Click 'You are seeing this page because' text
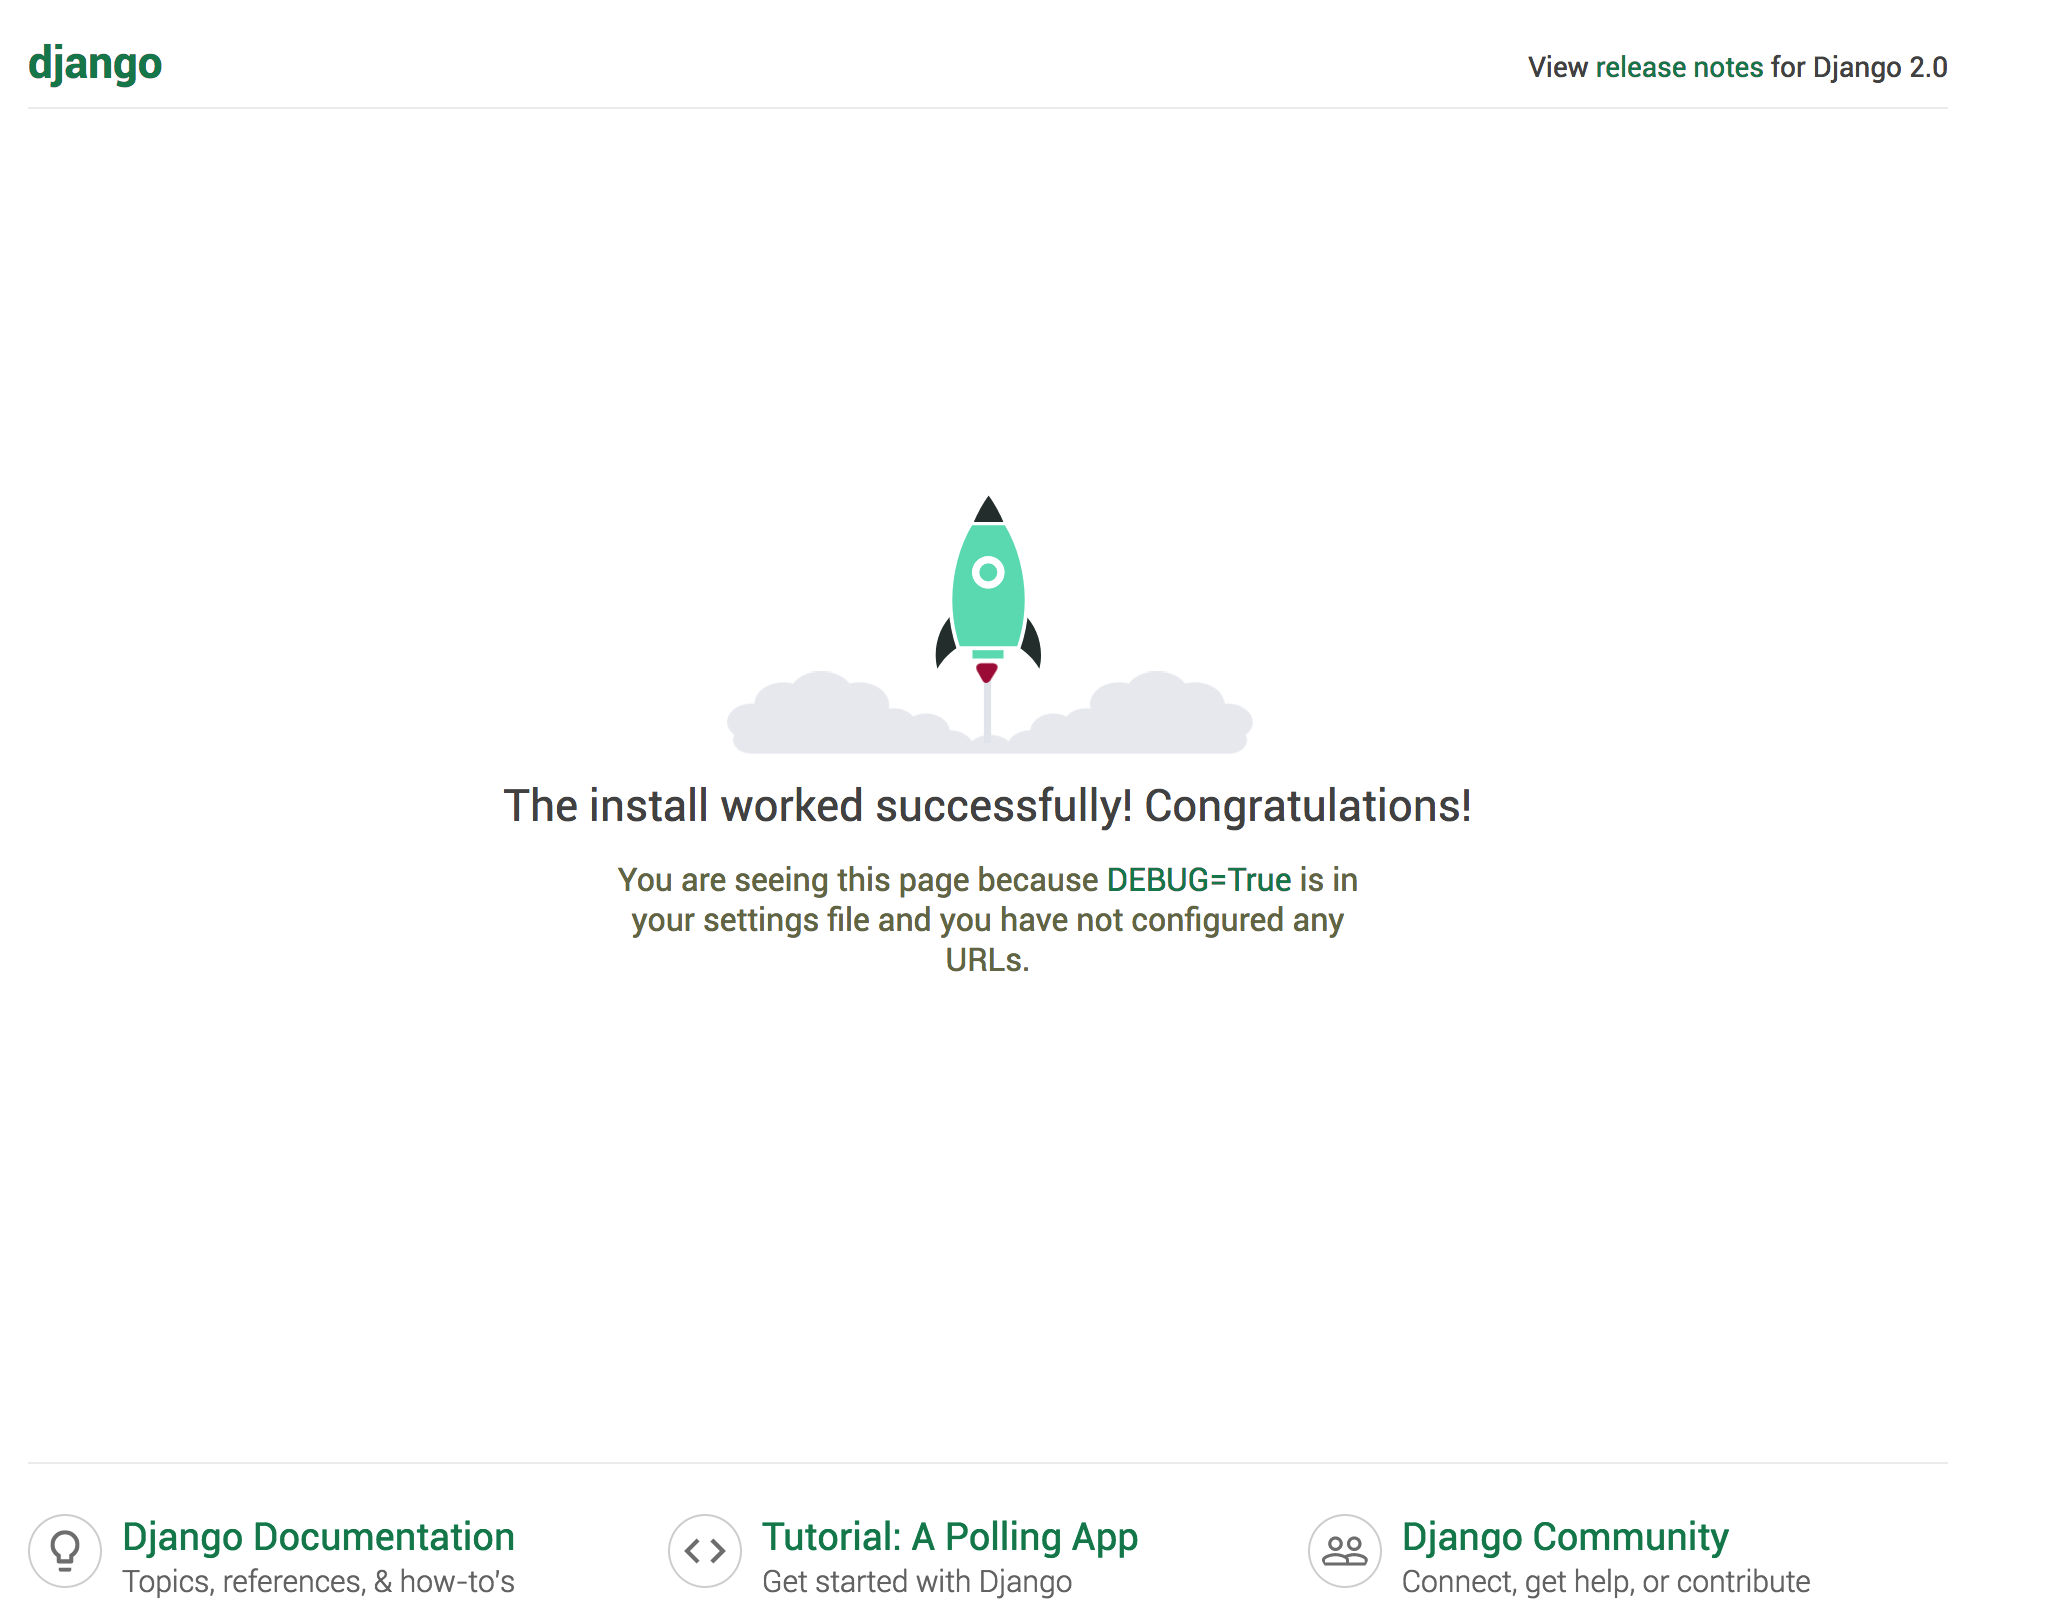 coord(858,879)
